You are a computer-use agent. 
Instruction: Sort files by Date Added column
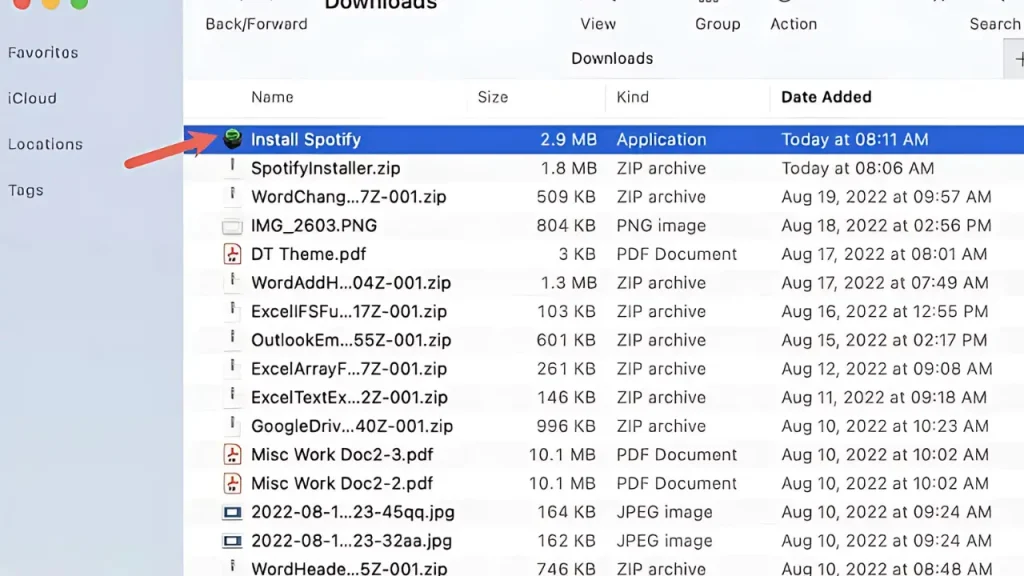coord(826,97)
